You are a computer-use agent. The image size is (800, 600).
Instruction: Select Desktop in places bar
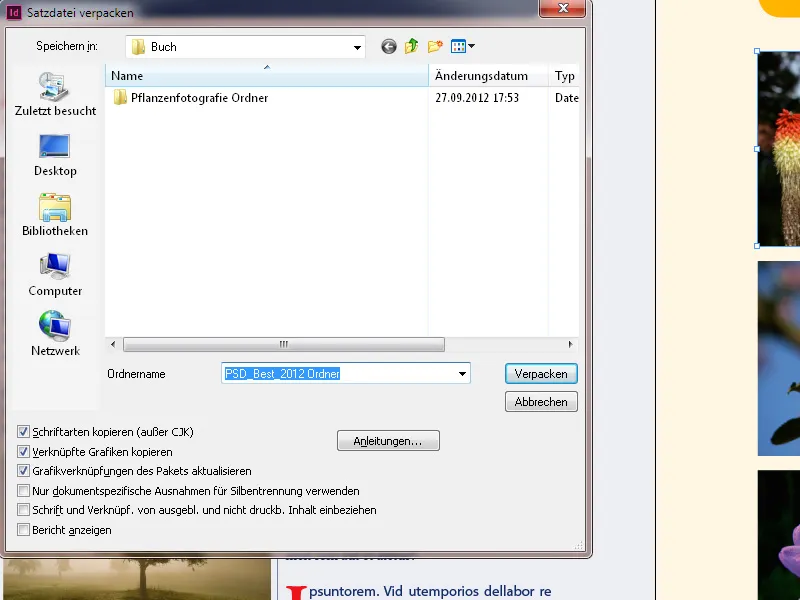tap(55, 156)
